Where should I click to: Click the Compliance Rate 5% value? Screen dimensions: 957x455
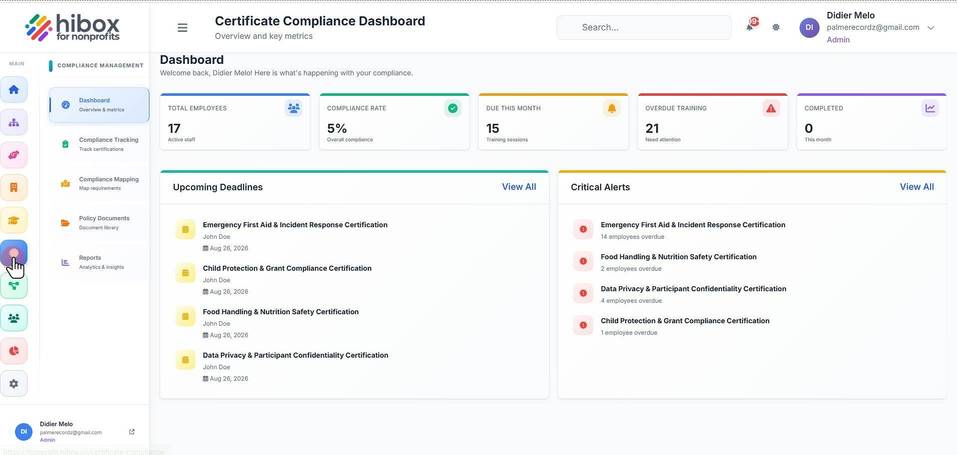(337, 128)
